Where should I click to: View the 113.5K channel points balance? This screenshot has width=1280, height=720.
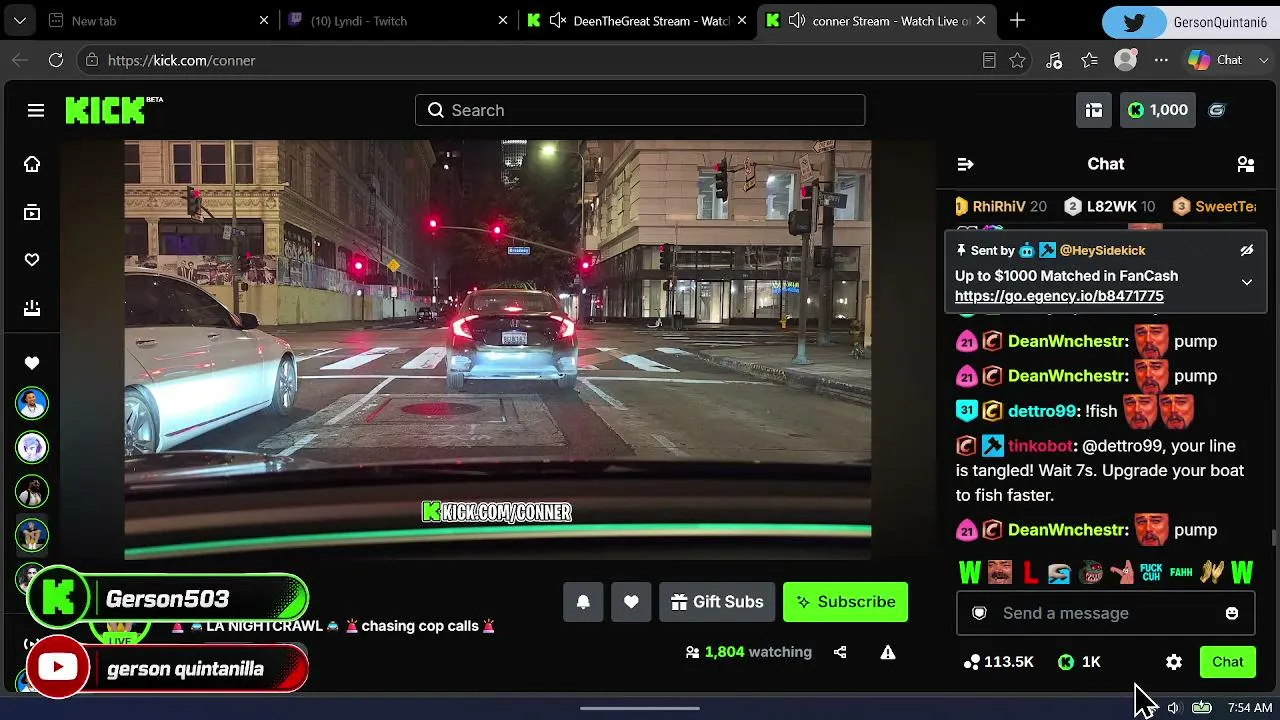tap(998, 662)
